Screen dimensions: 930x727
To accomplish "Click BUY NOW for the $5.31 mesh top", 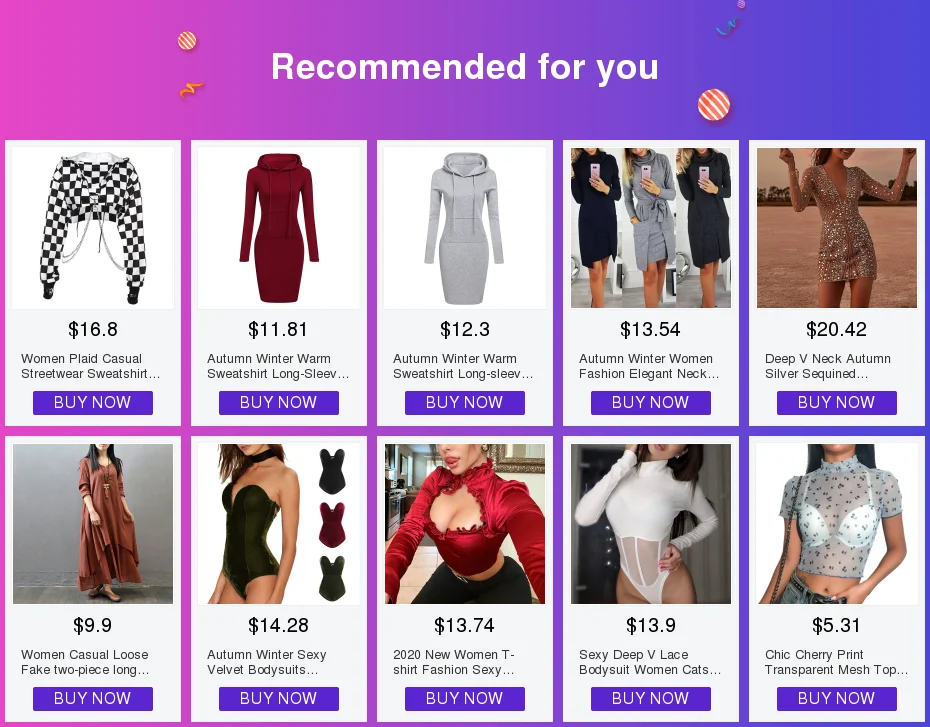I will tap(836, 699).
